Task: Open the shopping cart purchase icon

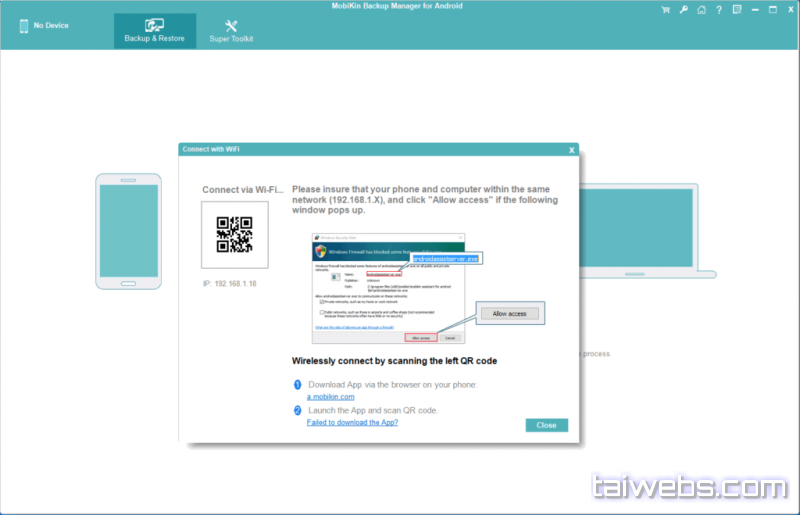Action: coord(666,10)
